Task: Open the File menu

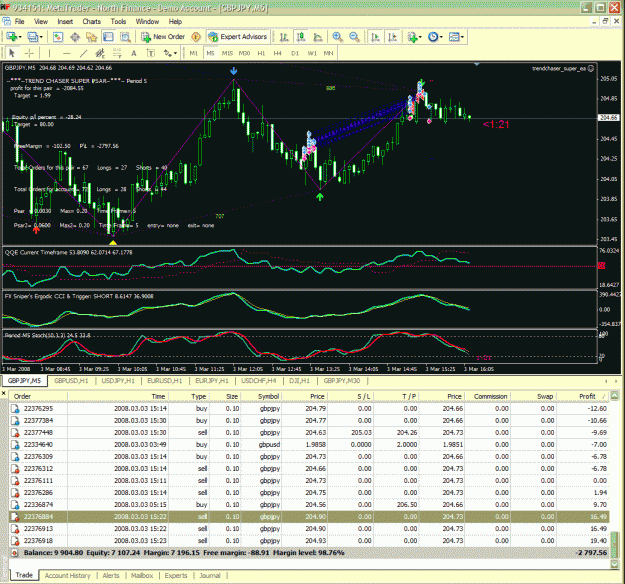Action: (19, 22)
